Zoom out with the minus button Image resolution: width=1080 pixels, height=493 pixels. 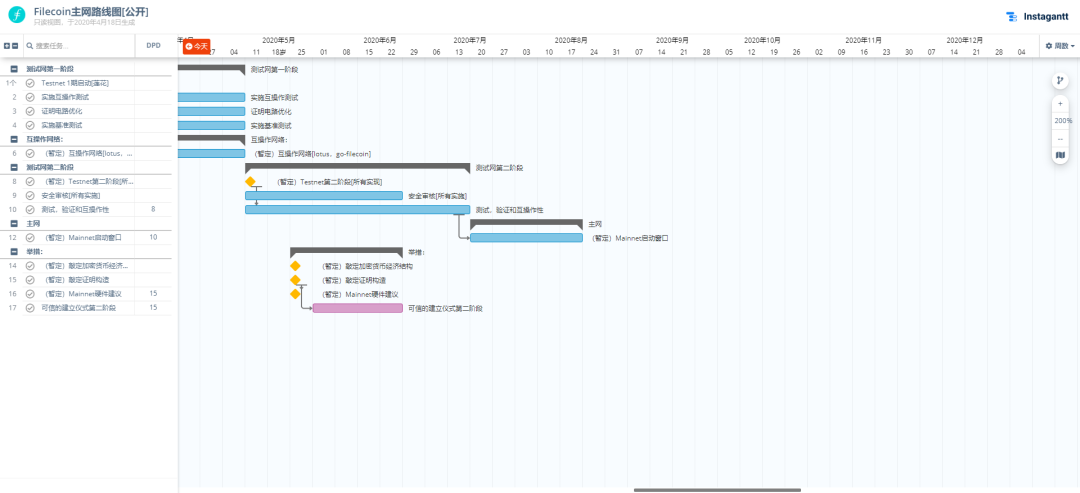click(x=1060, y=138)
